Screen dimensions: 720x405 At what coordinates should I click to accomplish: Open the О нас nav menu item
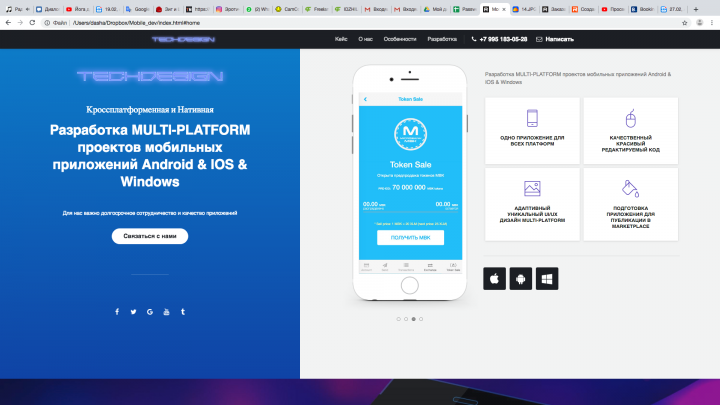(x=366, y=39)
